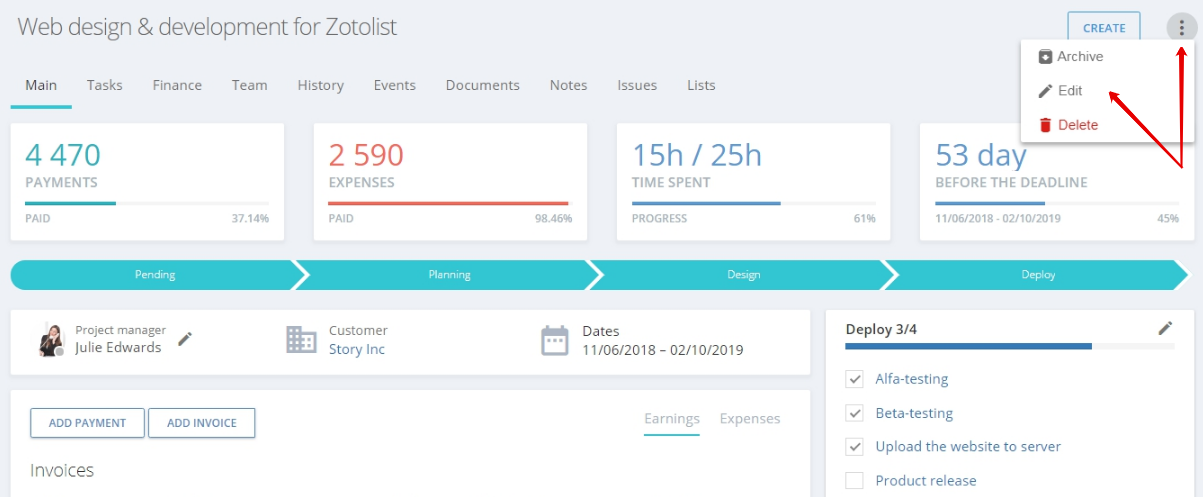
Task: Click the Upload the website to server label
Action: click(x=968, y=447)
